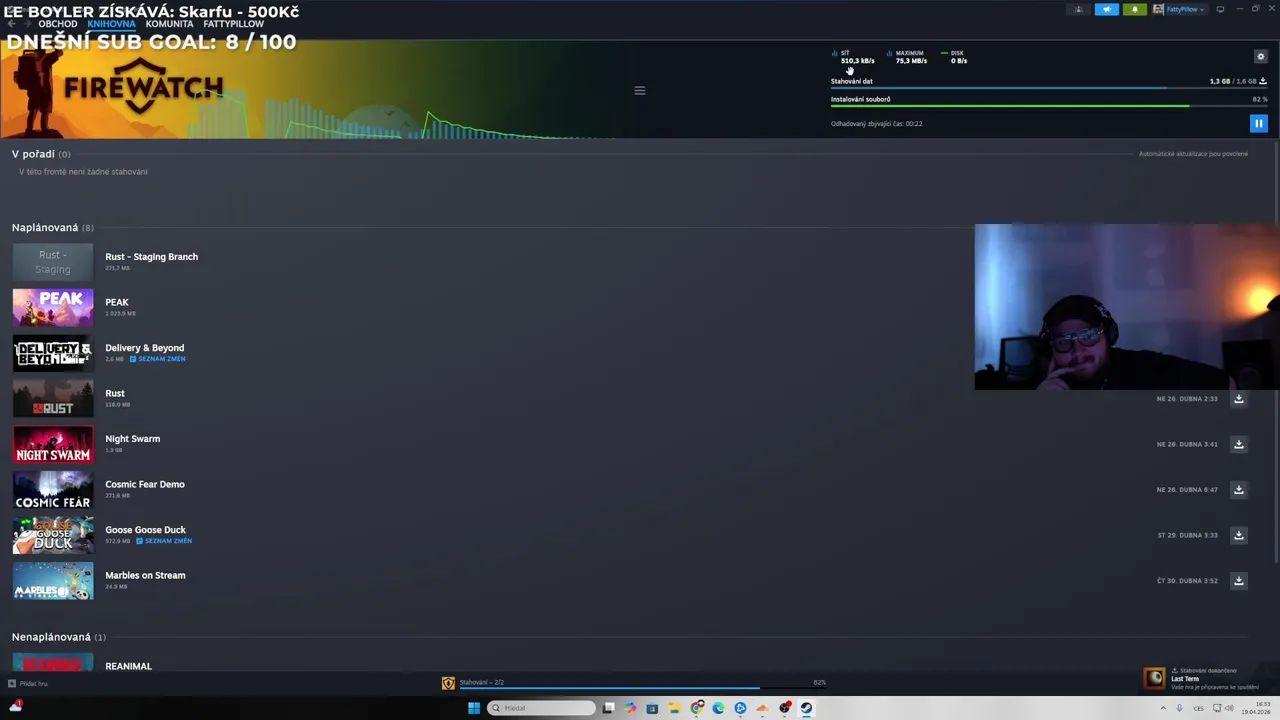1280x720 pixels.
Task: Click the Rust - Staging Branch title
Action: click(151, 257)
